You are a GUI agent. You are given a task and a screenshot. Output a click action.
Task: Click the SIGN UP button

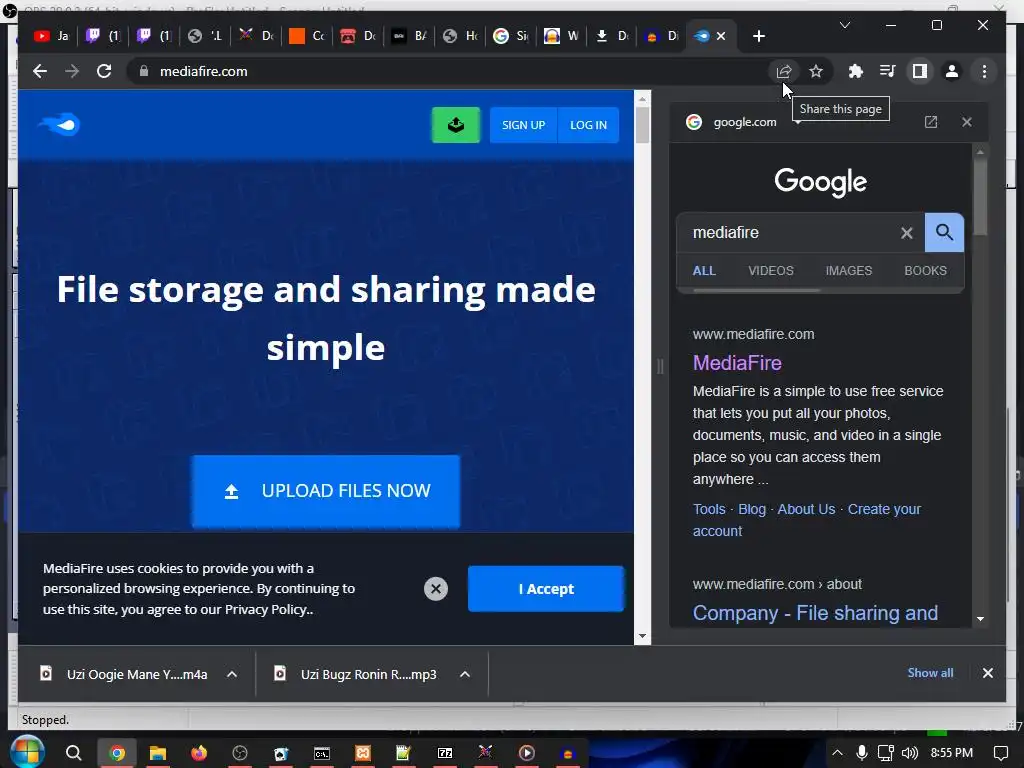[x=523, y=125]
